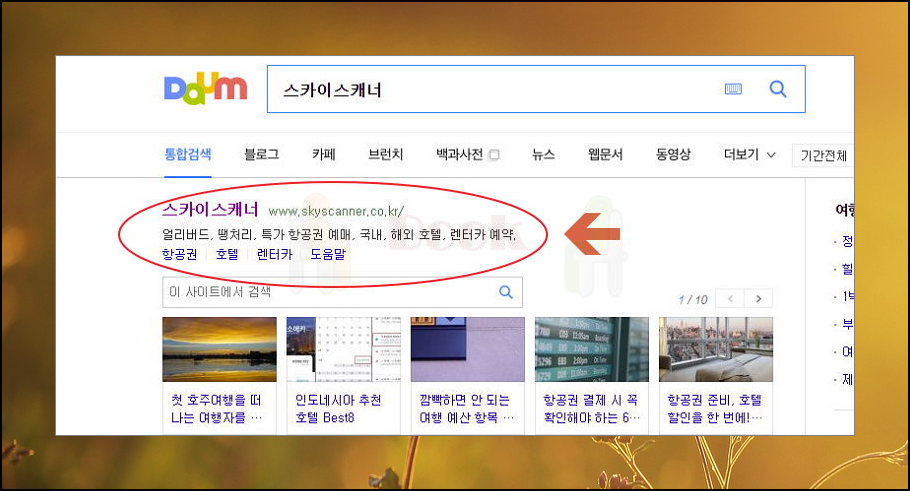Open the sunset lake thumbnail card

coord(219,349)
